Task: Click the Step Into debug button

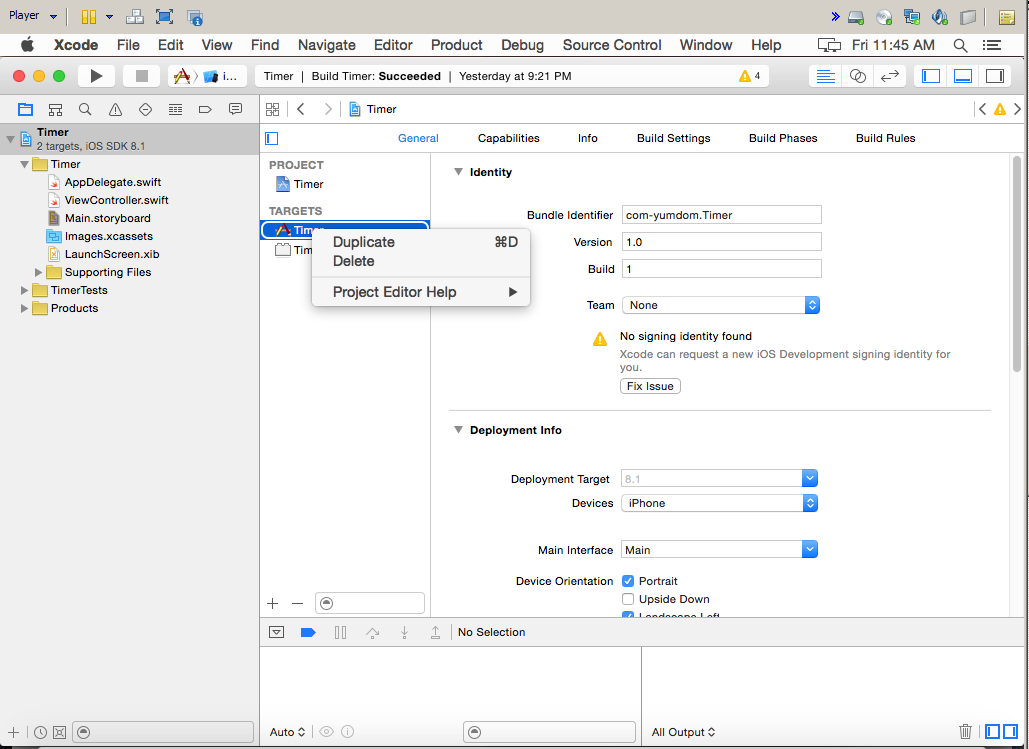Action: point(404,633)
